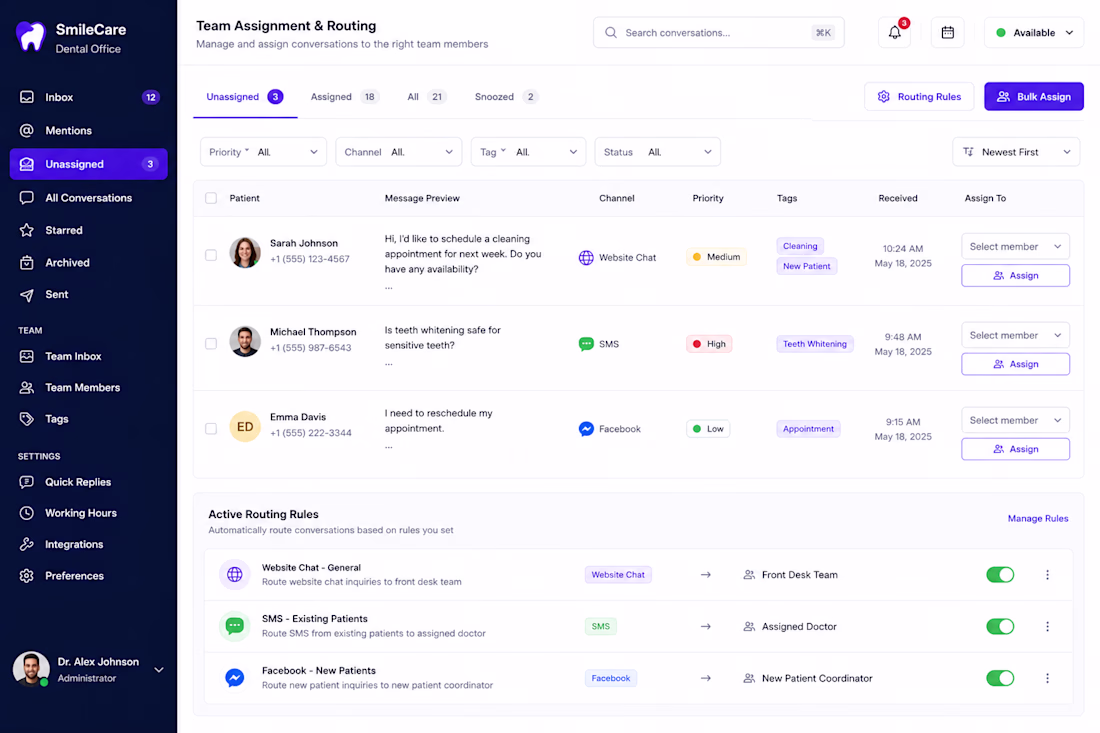Click the High priority badge

[x=709, y=344]
